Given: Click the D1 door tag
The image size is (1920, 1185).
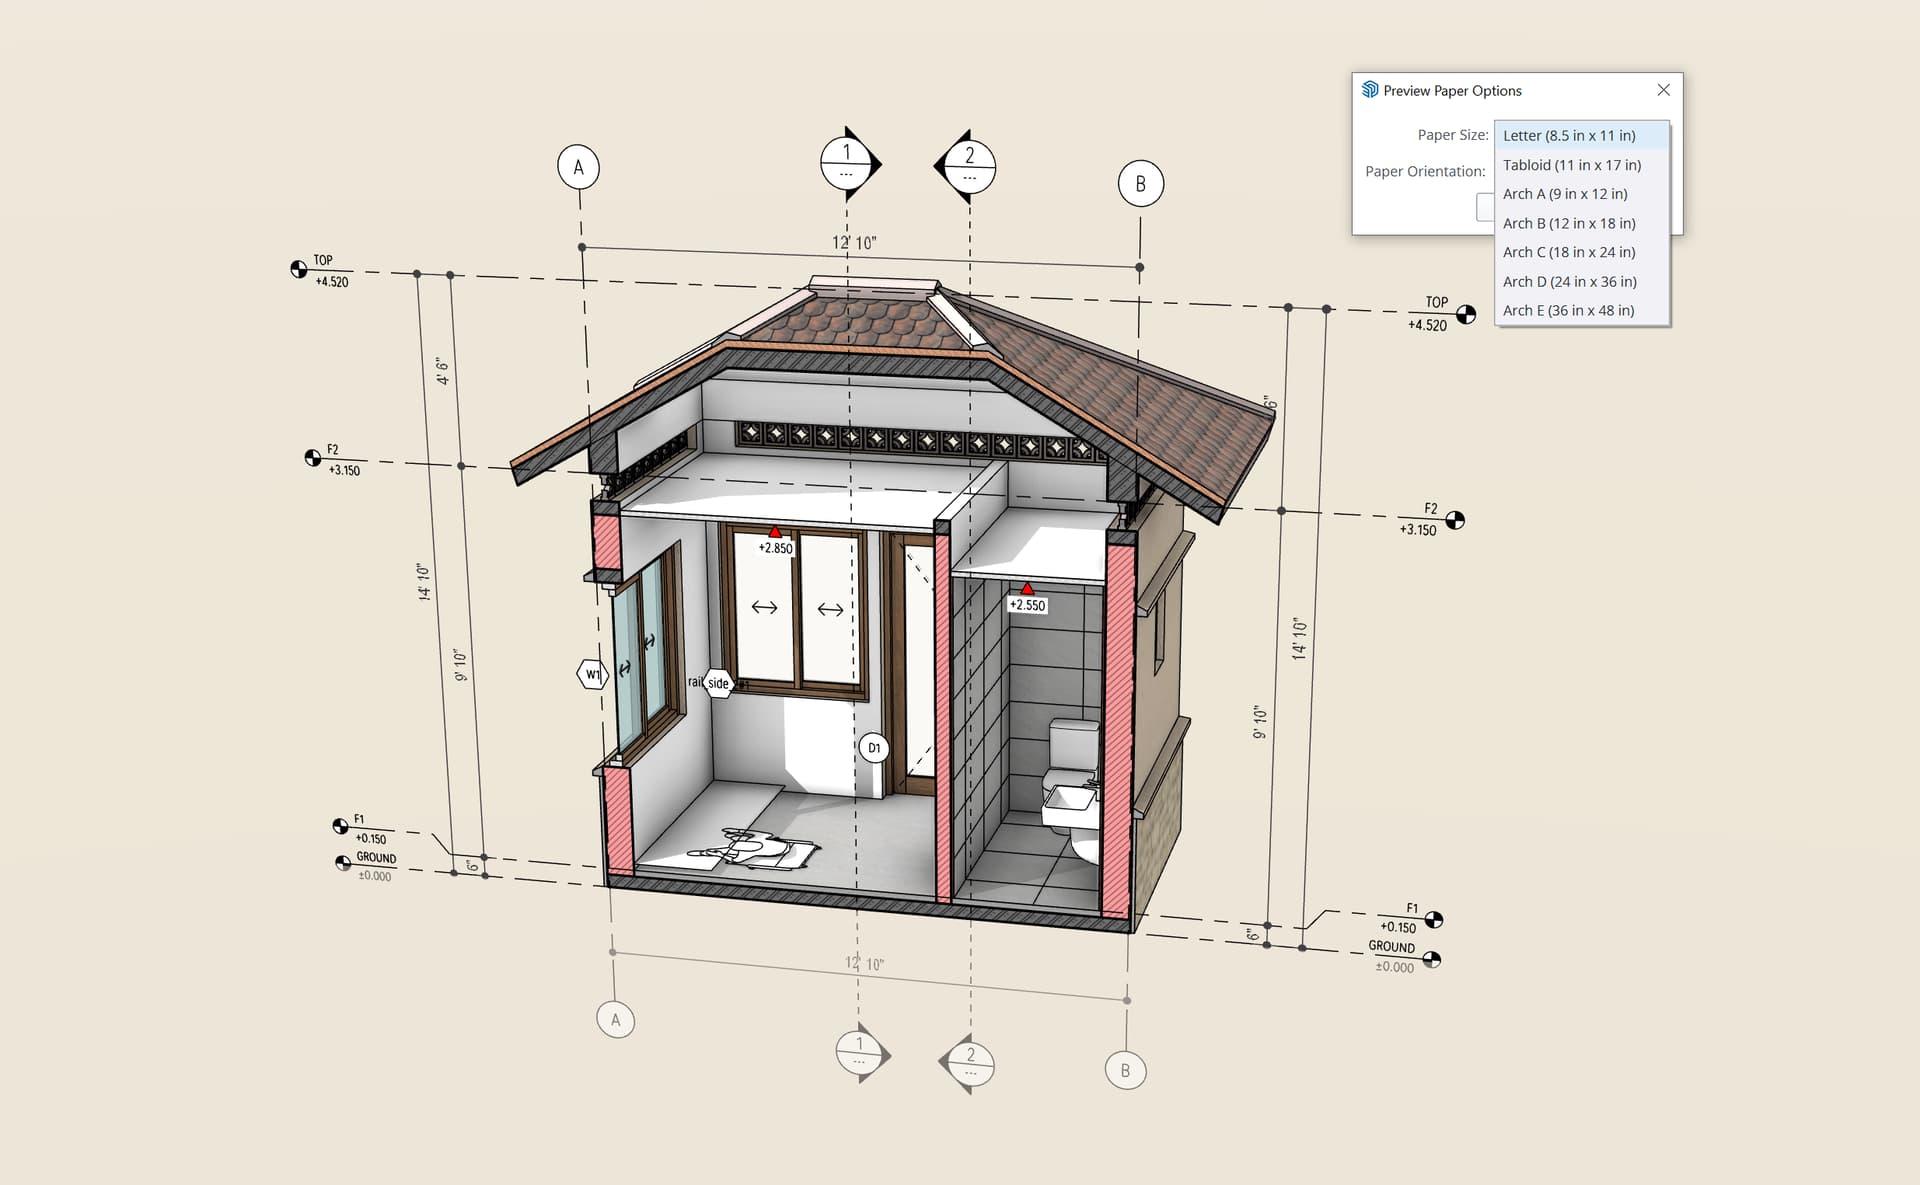Looking at the screenshot, I should tap(874, 748).
